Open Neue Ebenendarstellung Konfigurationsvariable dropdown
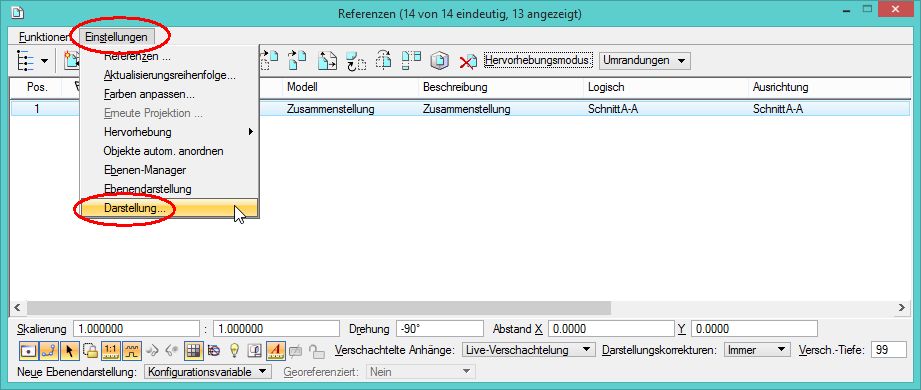The height and width of the screenshot is (390, 921). click(207, 372)
